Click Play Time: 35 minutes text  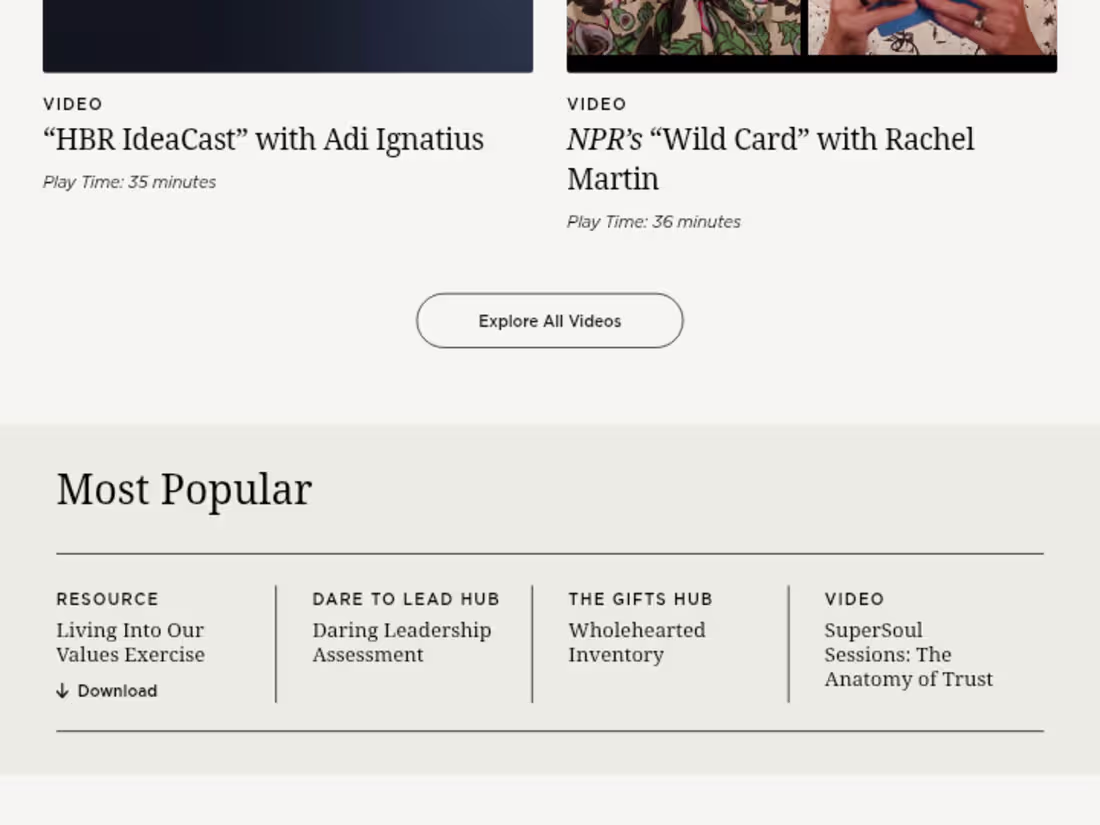(x=129, y=182)
